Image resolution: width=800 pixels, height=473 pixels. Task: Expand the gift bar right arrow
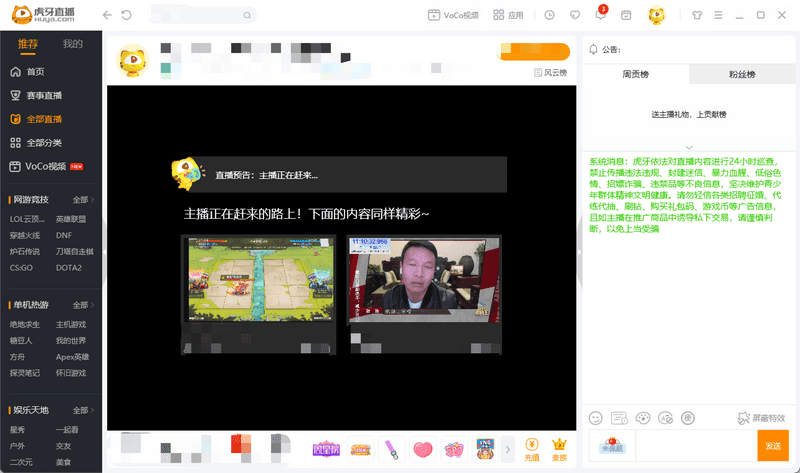click(x=508, y=449)
